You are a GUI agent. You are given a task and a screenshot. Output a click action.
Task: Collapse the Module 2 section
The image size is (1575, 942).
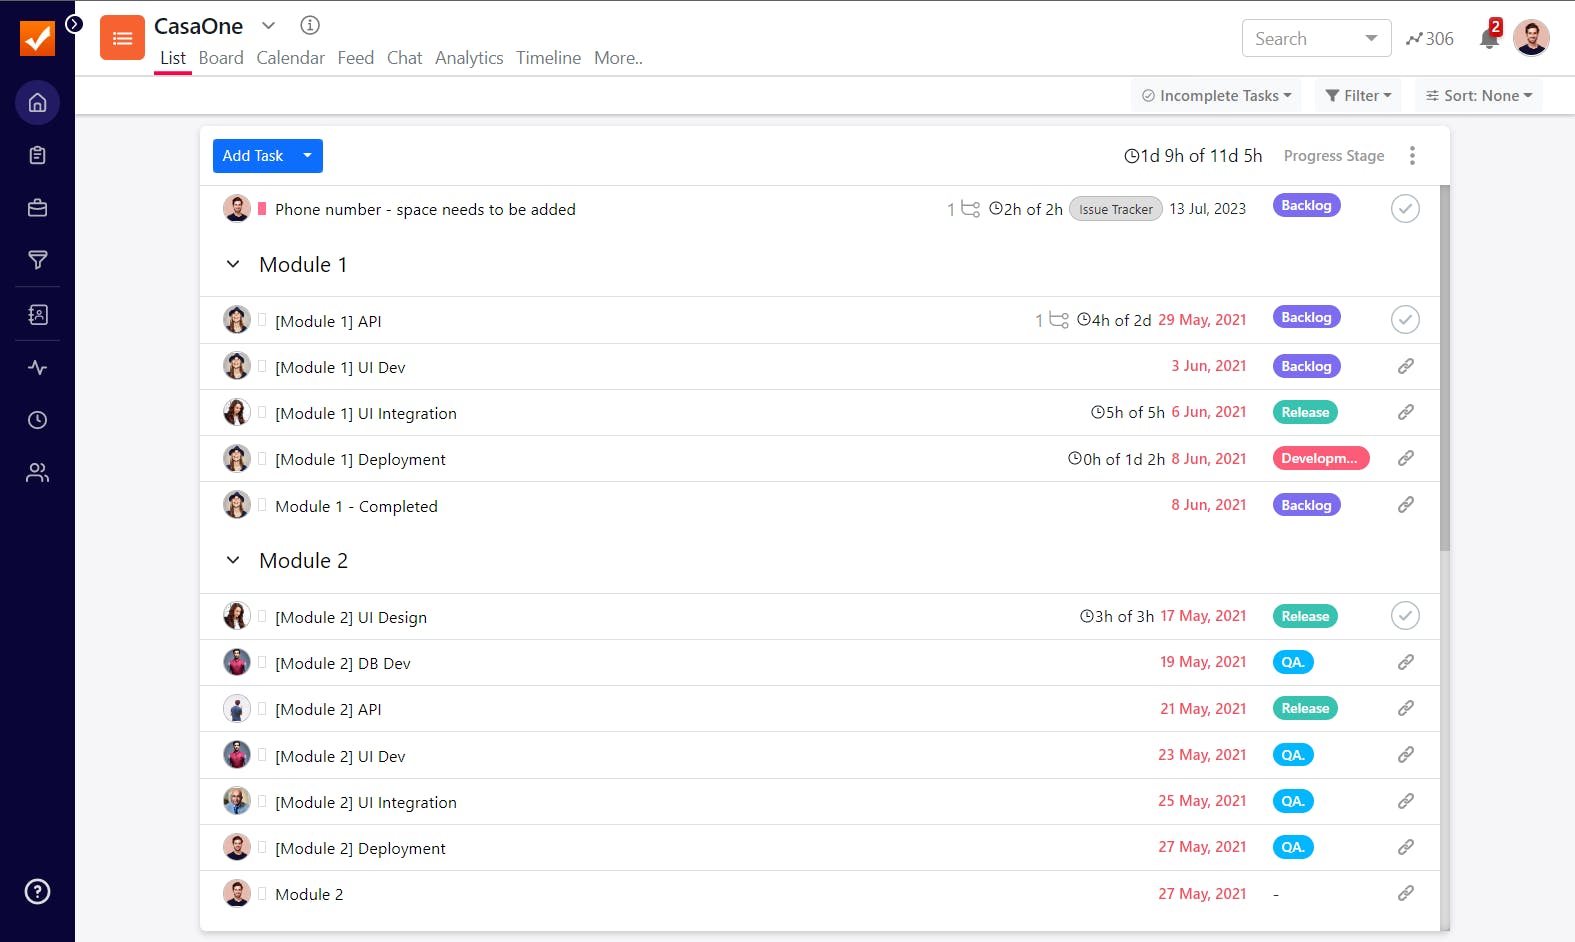[233, 560]
